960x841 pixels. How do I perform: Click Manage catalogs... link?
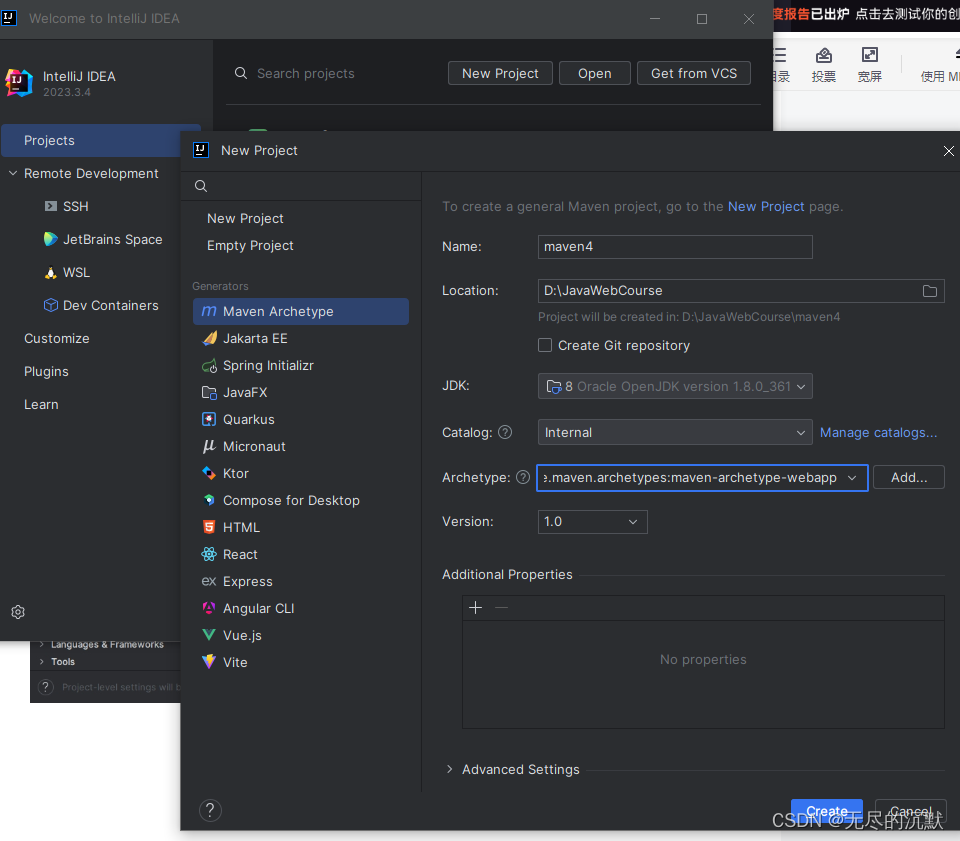(x=878, y=432)
